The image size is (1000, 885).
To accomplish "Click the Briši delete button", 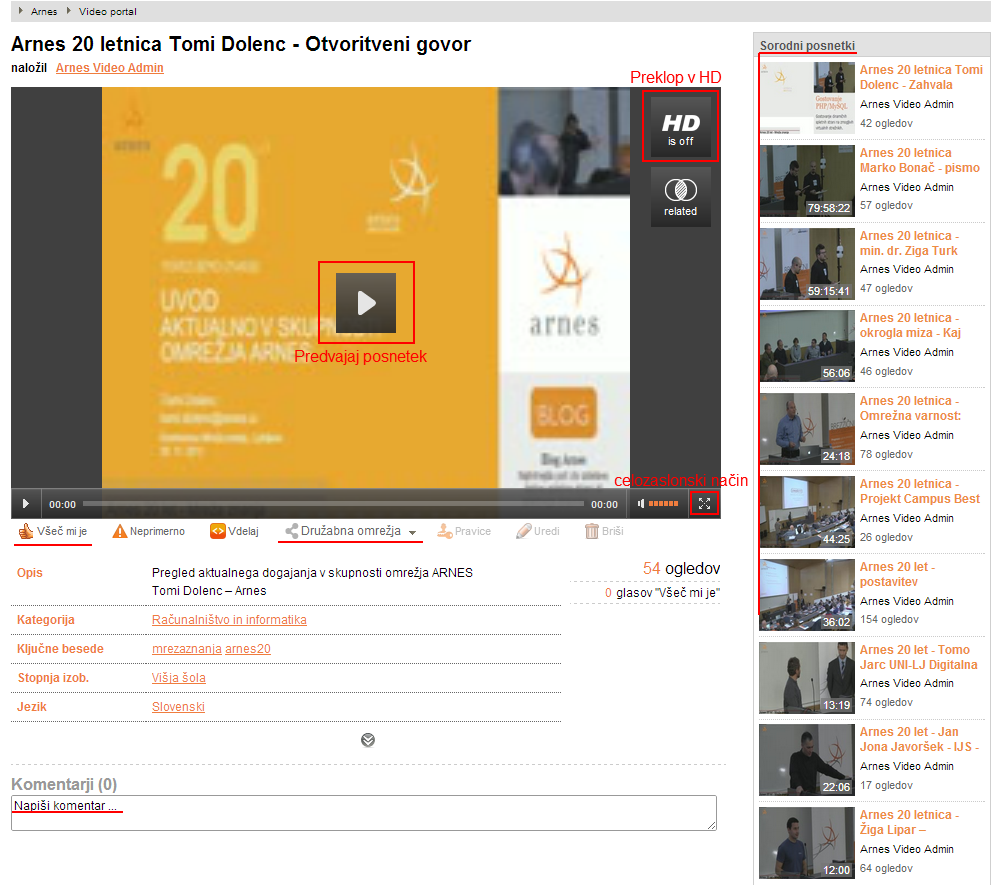I will 604,531.
